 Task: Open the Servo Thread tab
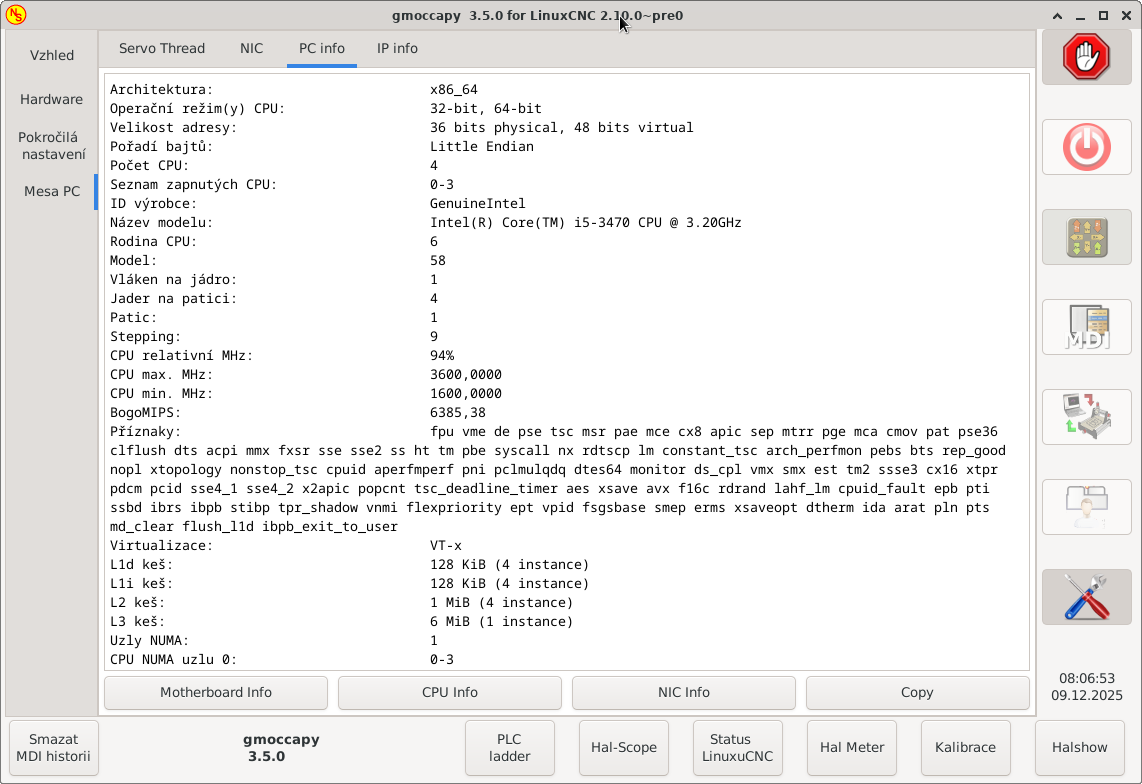pyautogui.click(x=162, y=48)
